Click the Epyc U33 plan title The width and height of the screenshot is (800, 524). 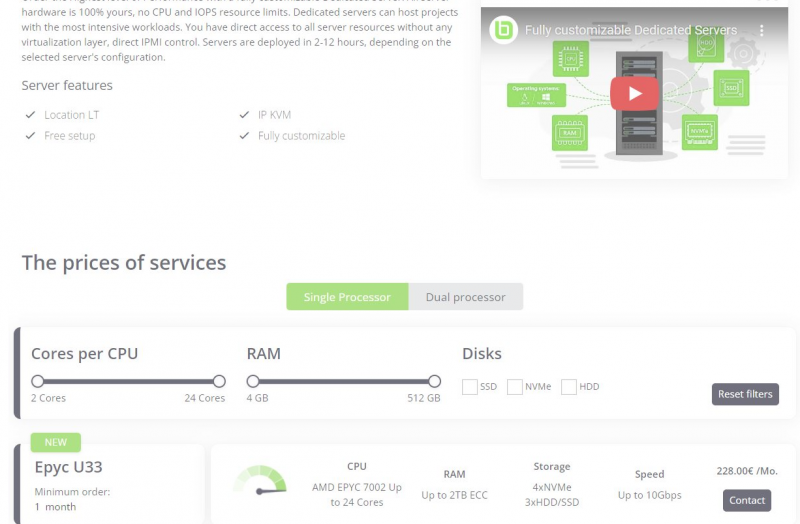coord(68,467)
